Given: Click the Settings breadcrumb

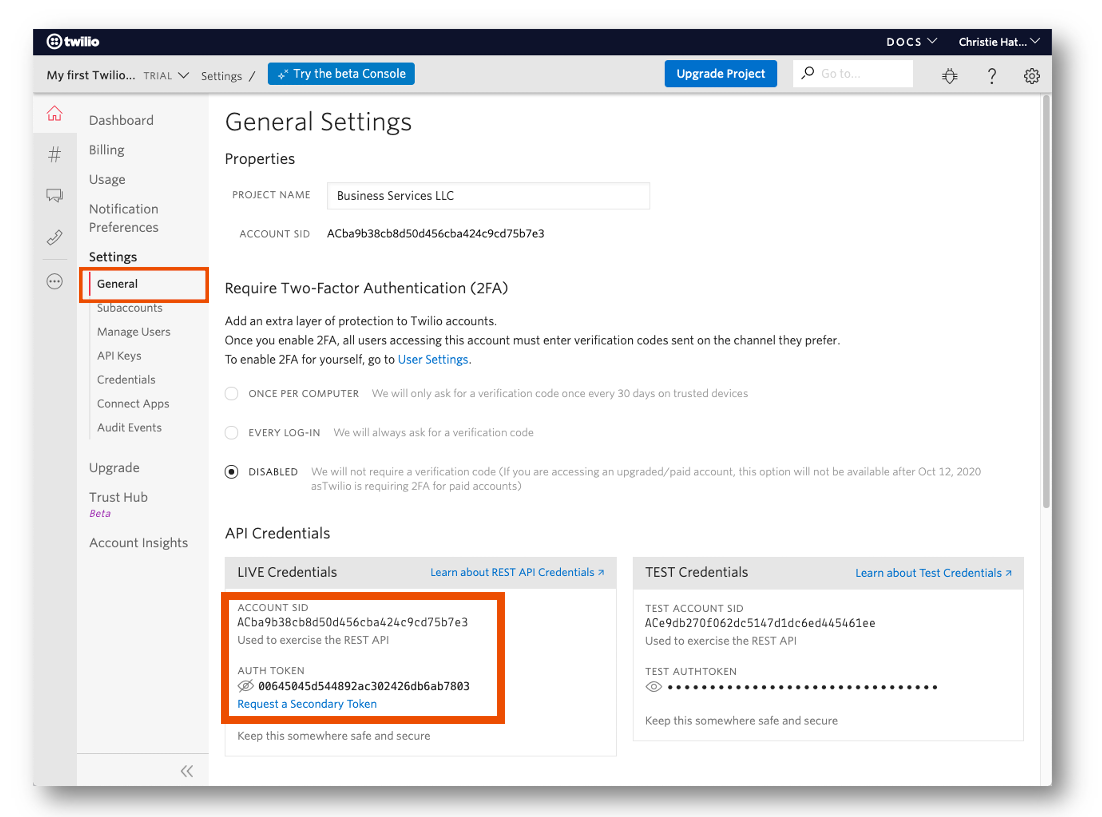Looking at the screenshot, I should pos(221,76).
